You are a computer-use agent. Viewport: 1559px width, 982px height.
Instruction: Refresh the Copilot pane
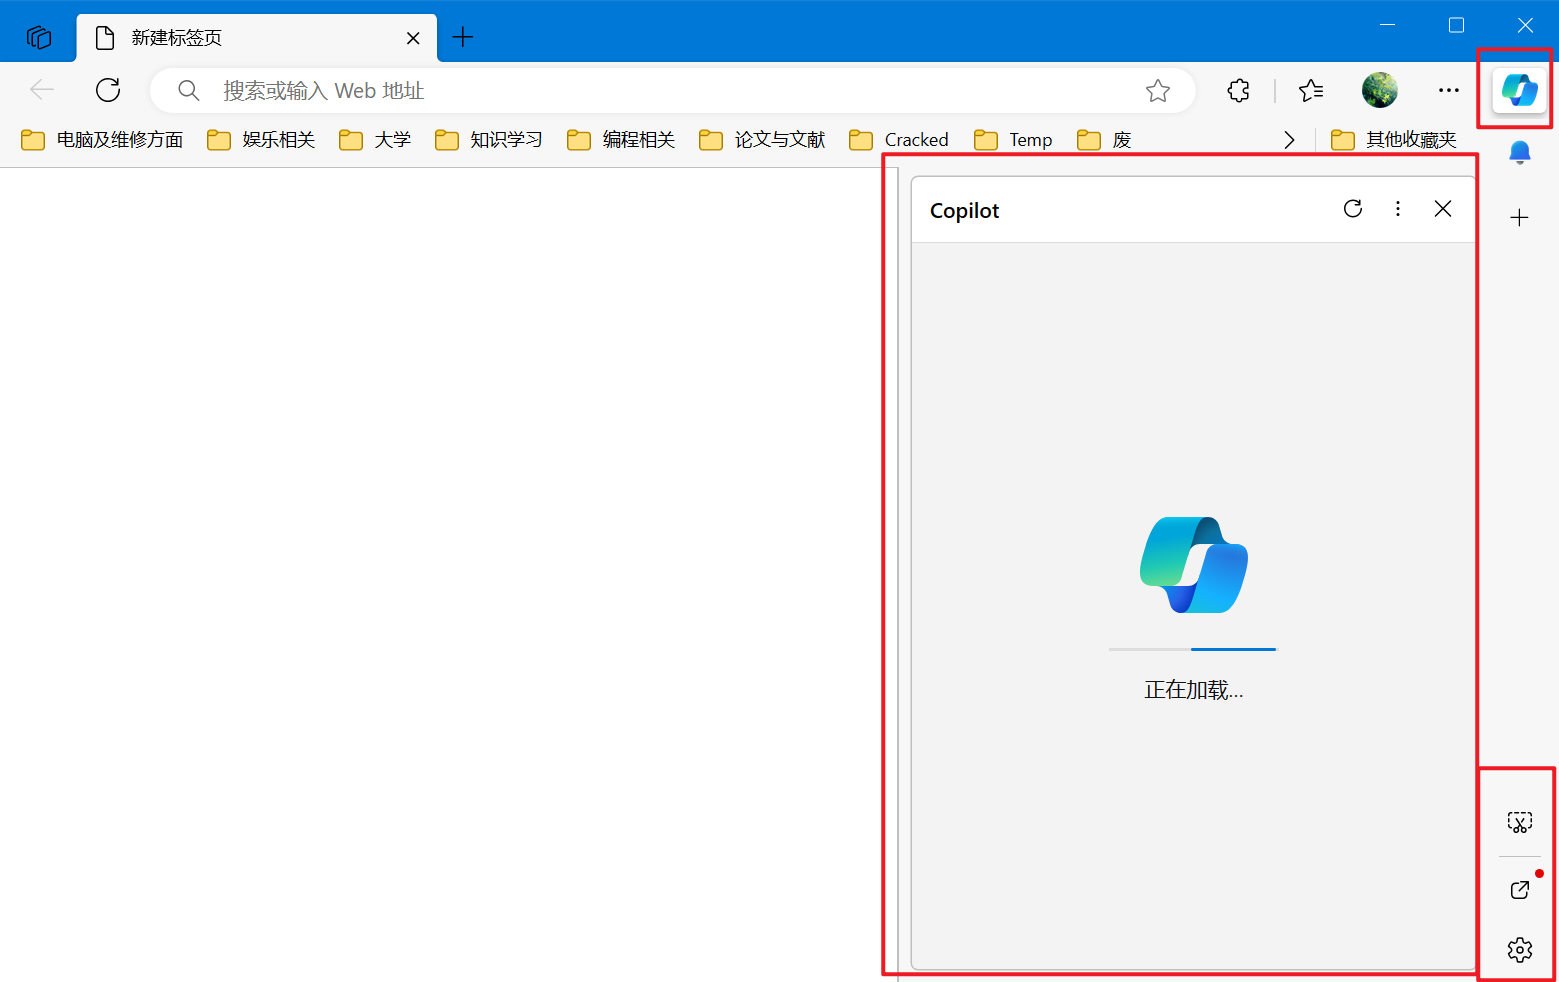(x=1352, y=208)
